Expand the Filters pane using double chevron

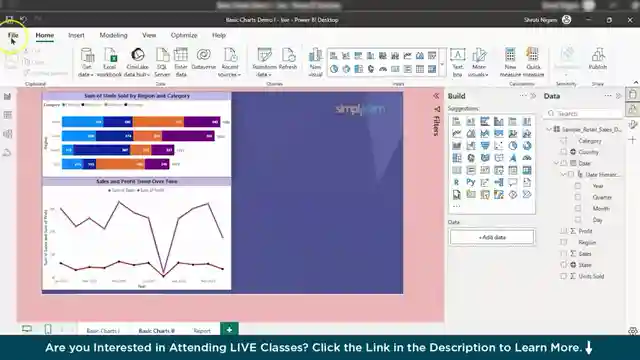click(x=436, y=96)
